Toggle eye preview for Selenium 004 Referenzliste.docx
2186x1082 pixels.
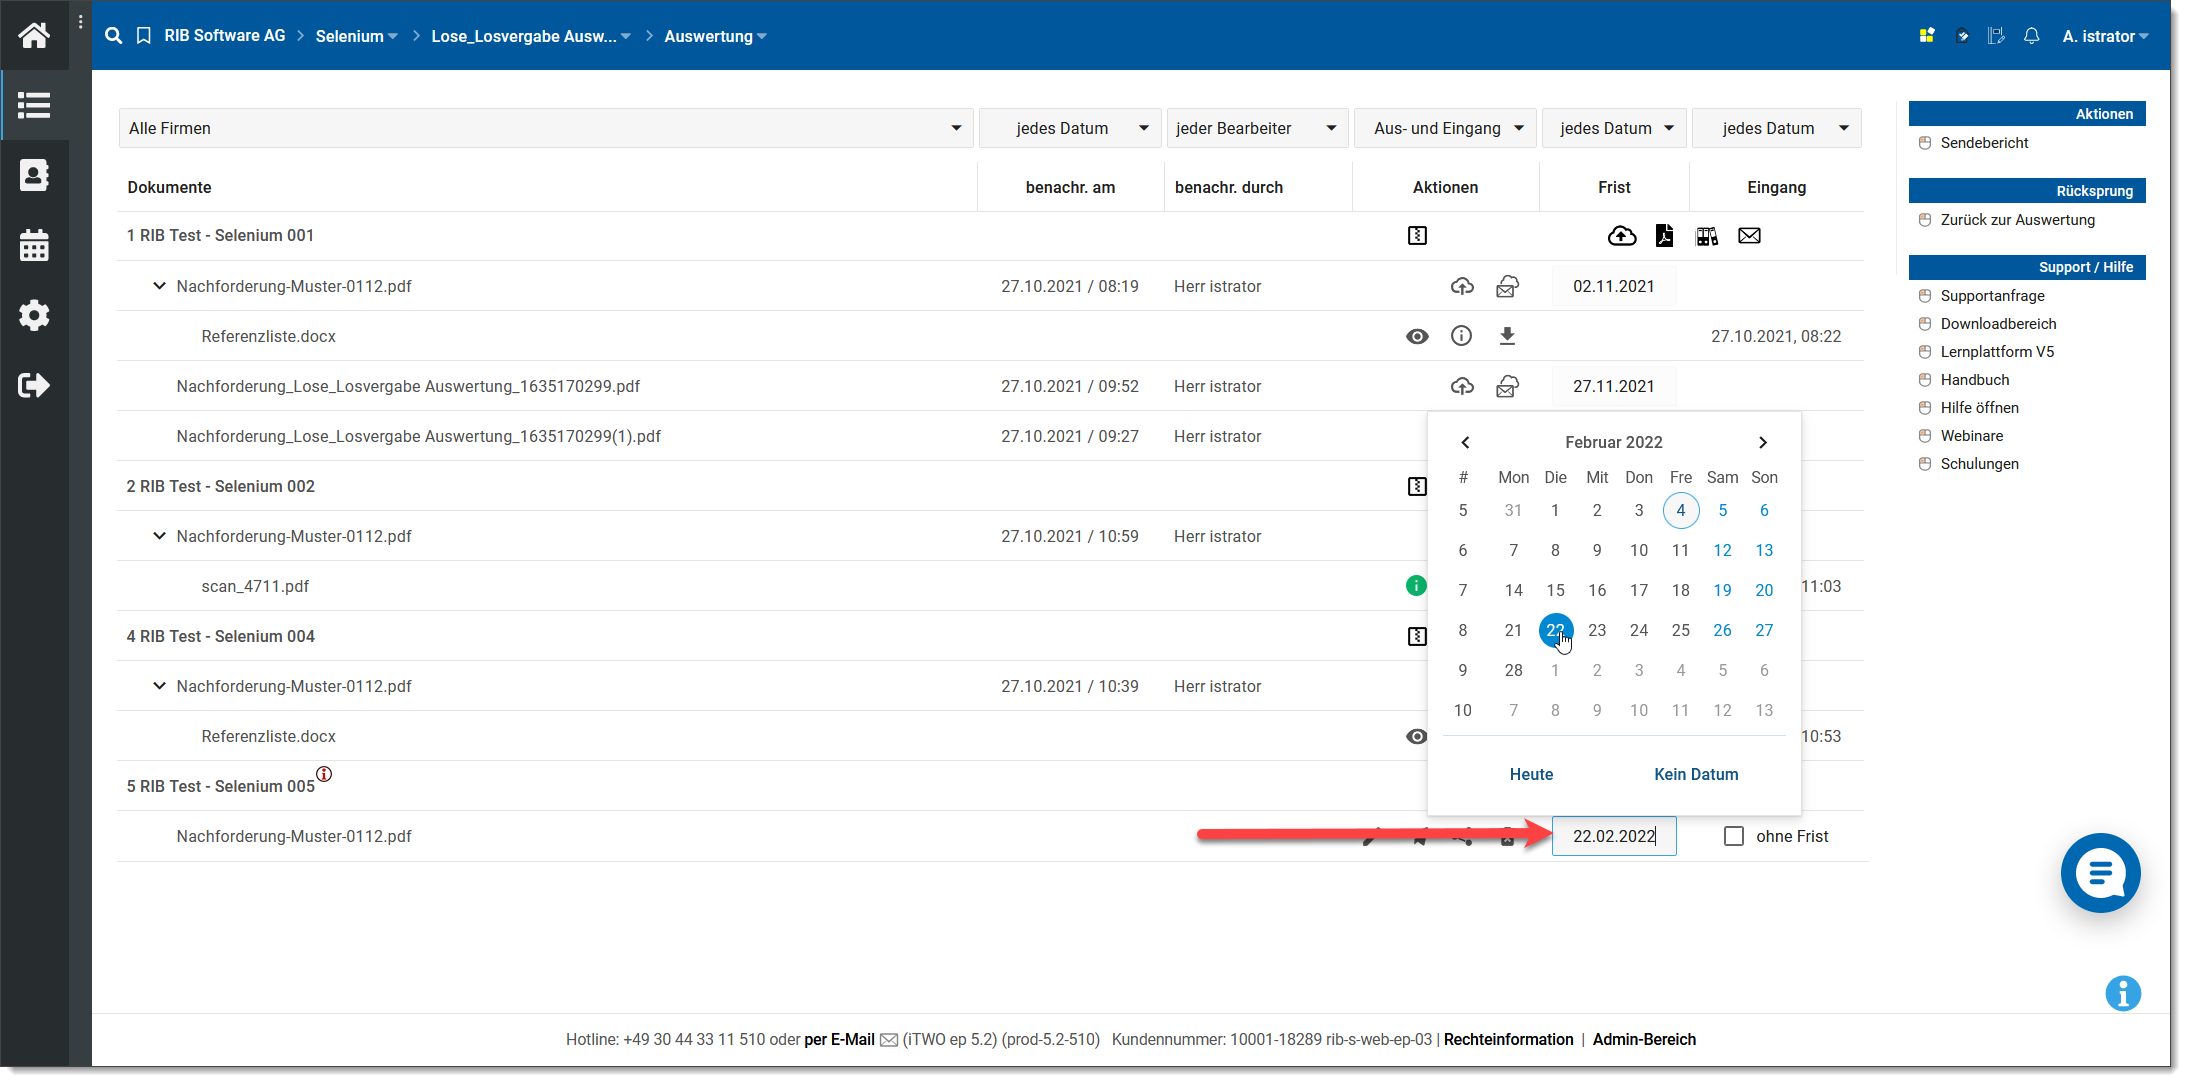[1416, 736]
